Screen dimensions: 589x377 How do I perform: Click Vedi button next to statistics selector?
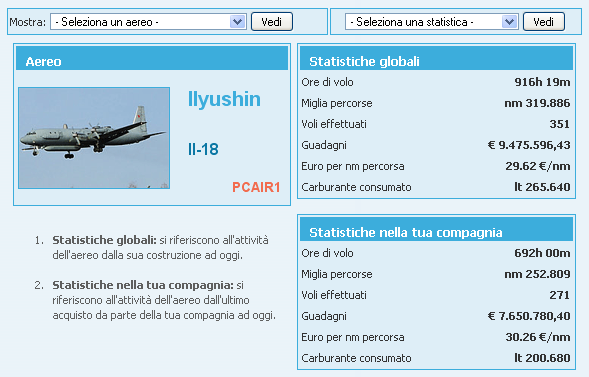(x=544, y=22)
